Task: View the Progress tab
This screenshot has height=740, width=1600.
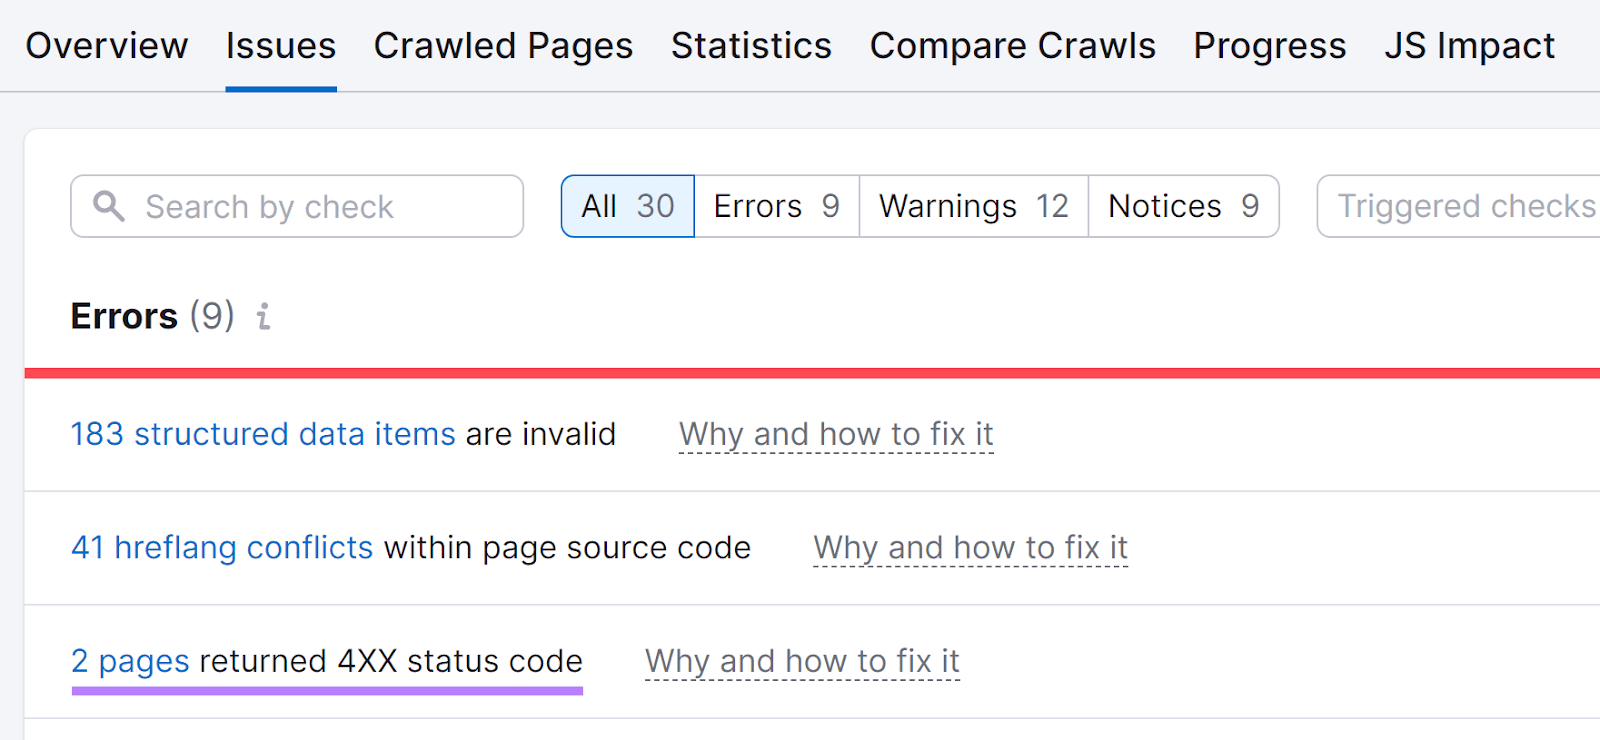Action: (x=1269, y=46)
